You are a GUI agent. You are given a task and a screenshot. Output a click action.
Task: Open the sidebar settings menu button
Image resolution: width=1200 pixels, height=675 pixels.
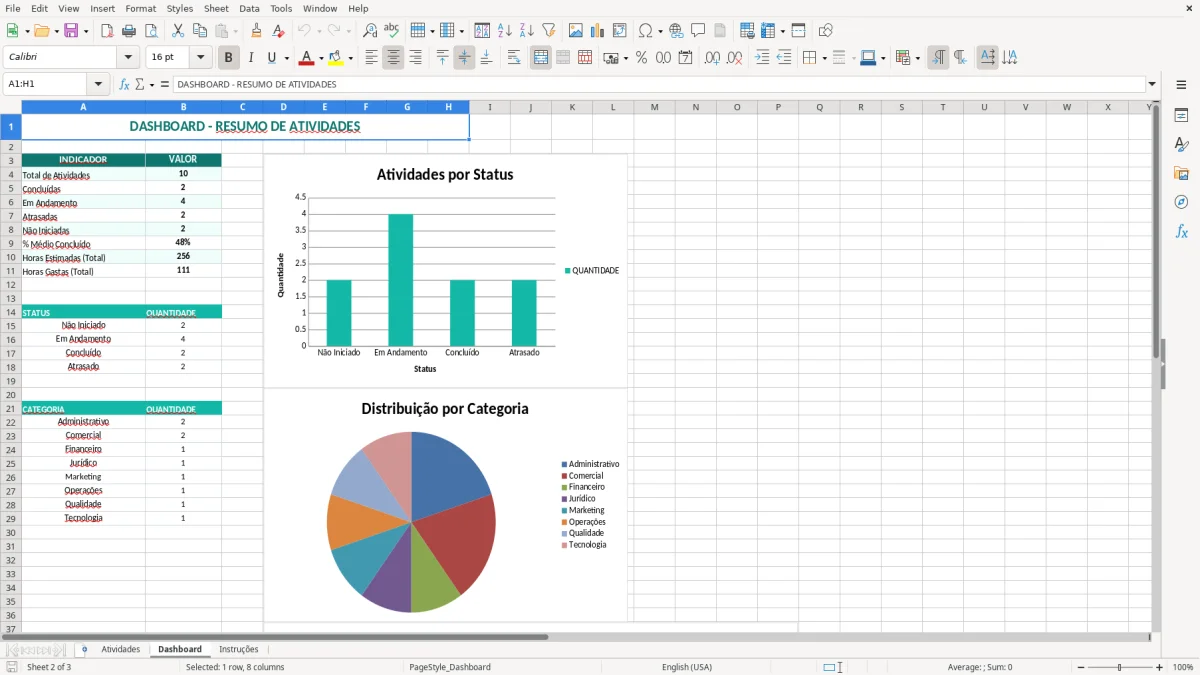1181,85
